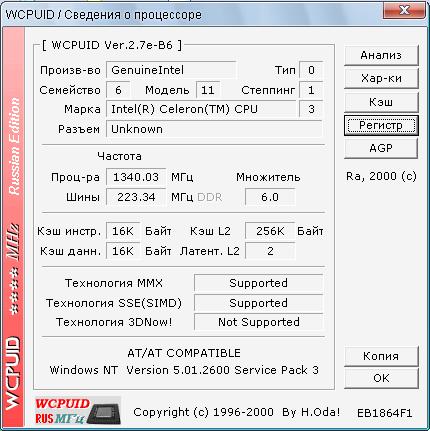The image size is (430, 431).
Task: Confirm with the OK button
Action: pos(381,378)
